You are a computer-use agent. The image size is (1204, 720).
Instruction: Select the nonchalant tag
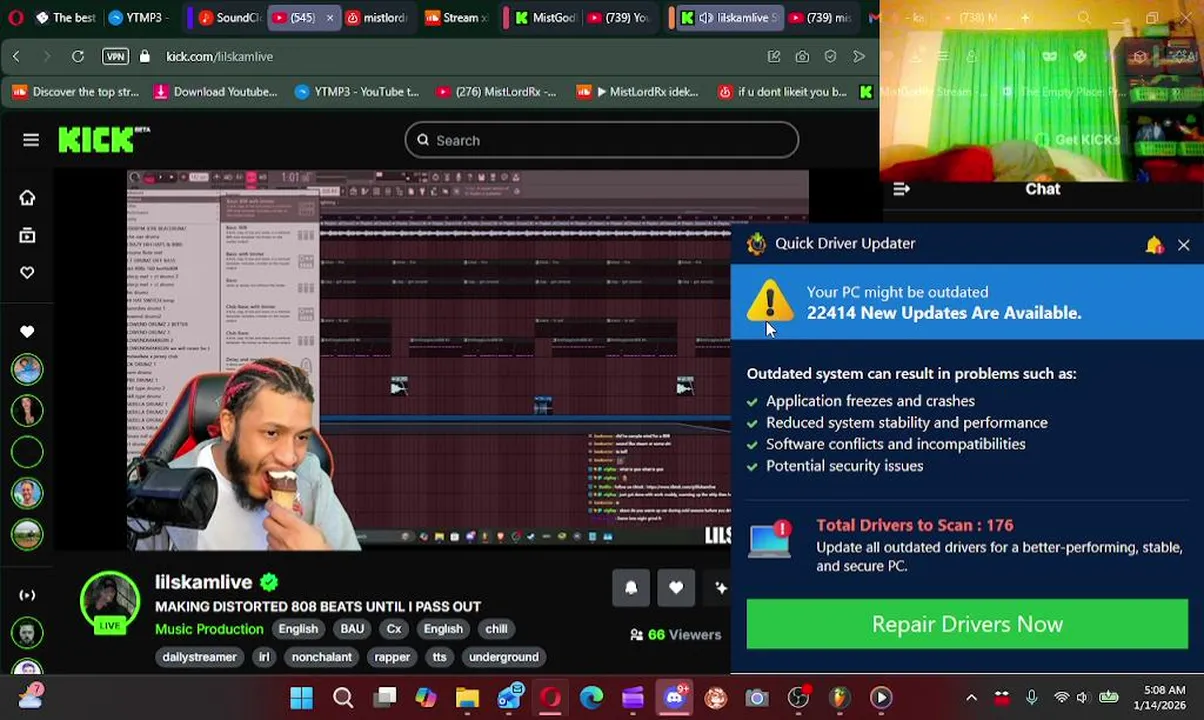pyautogui.click(x=321, y=657)
